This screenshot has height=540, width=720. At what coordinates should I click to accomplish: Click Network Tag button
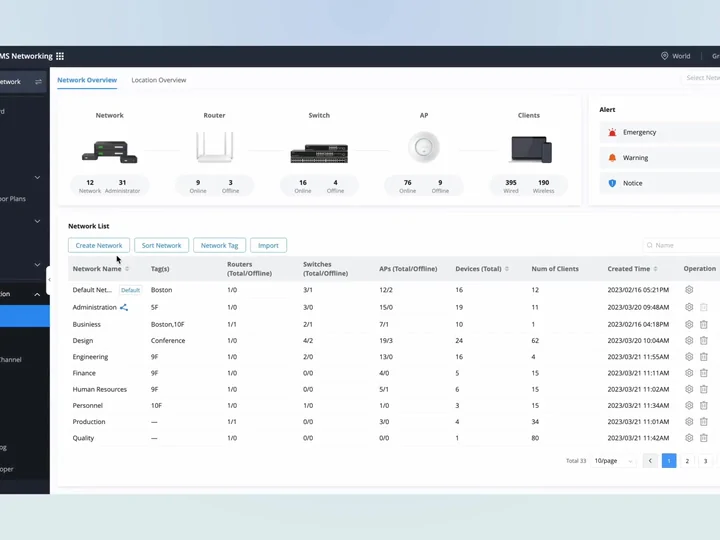[219, 245]
